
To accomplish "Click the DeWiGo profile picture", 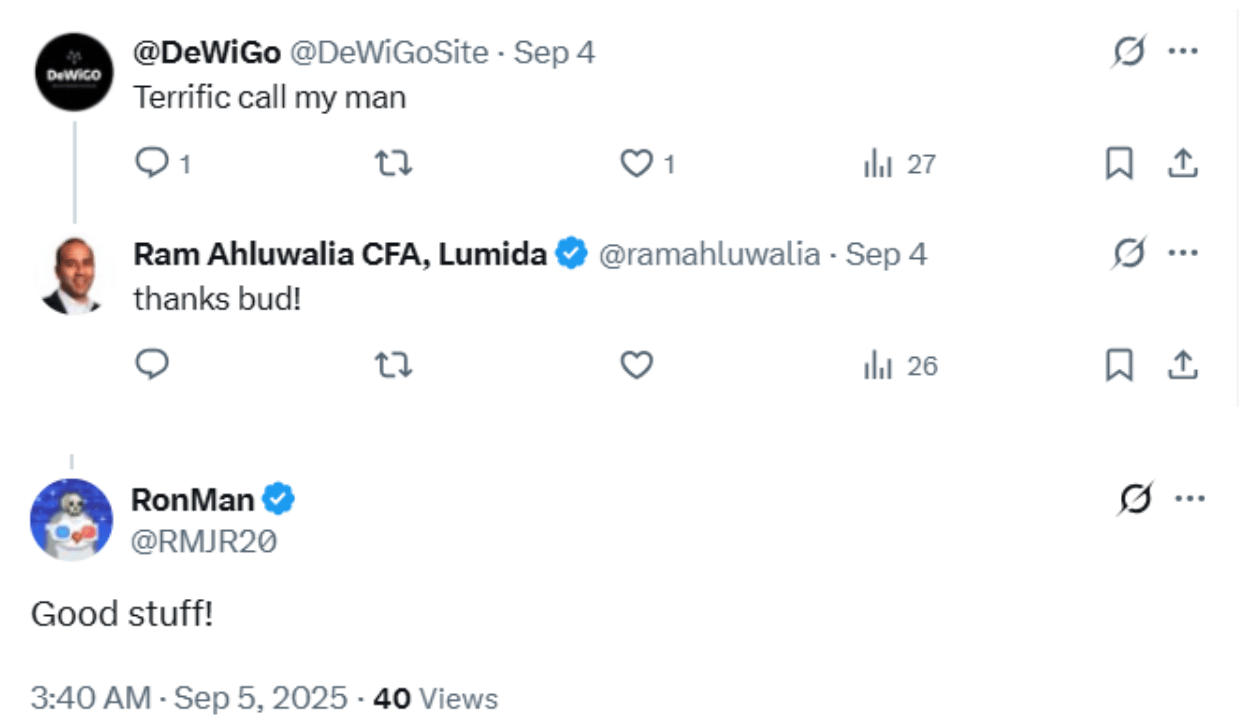I will point(72,72).
